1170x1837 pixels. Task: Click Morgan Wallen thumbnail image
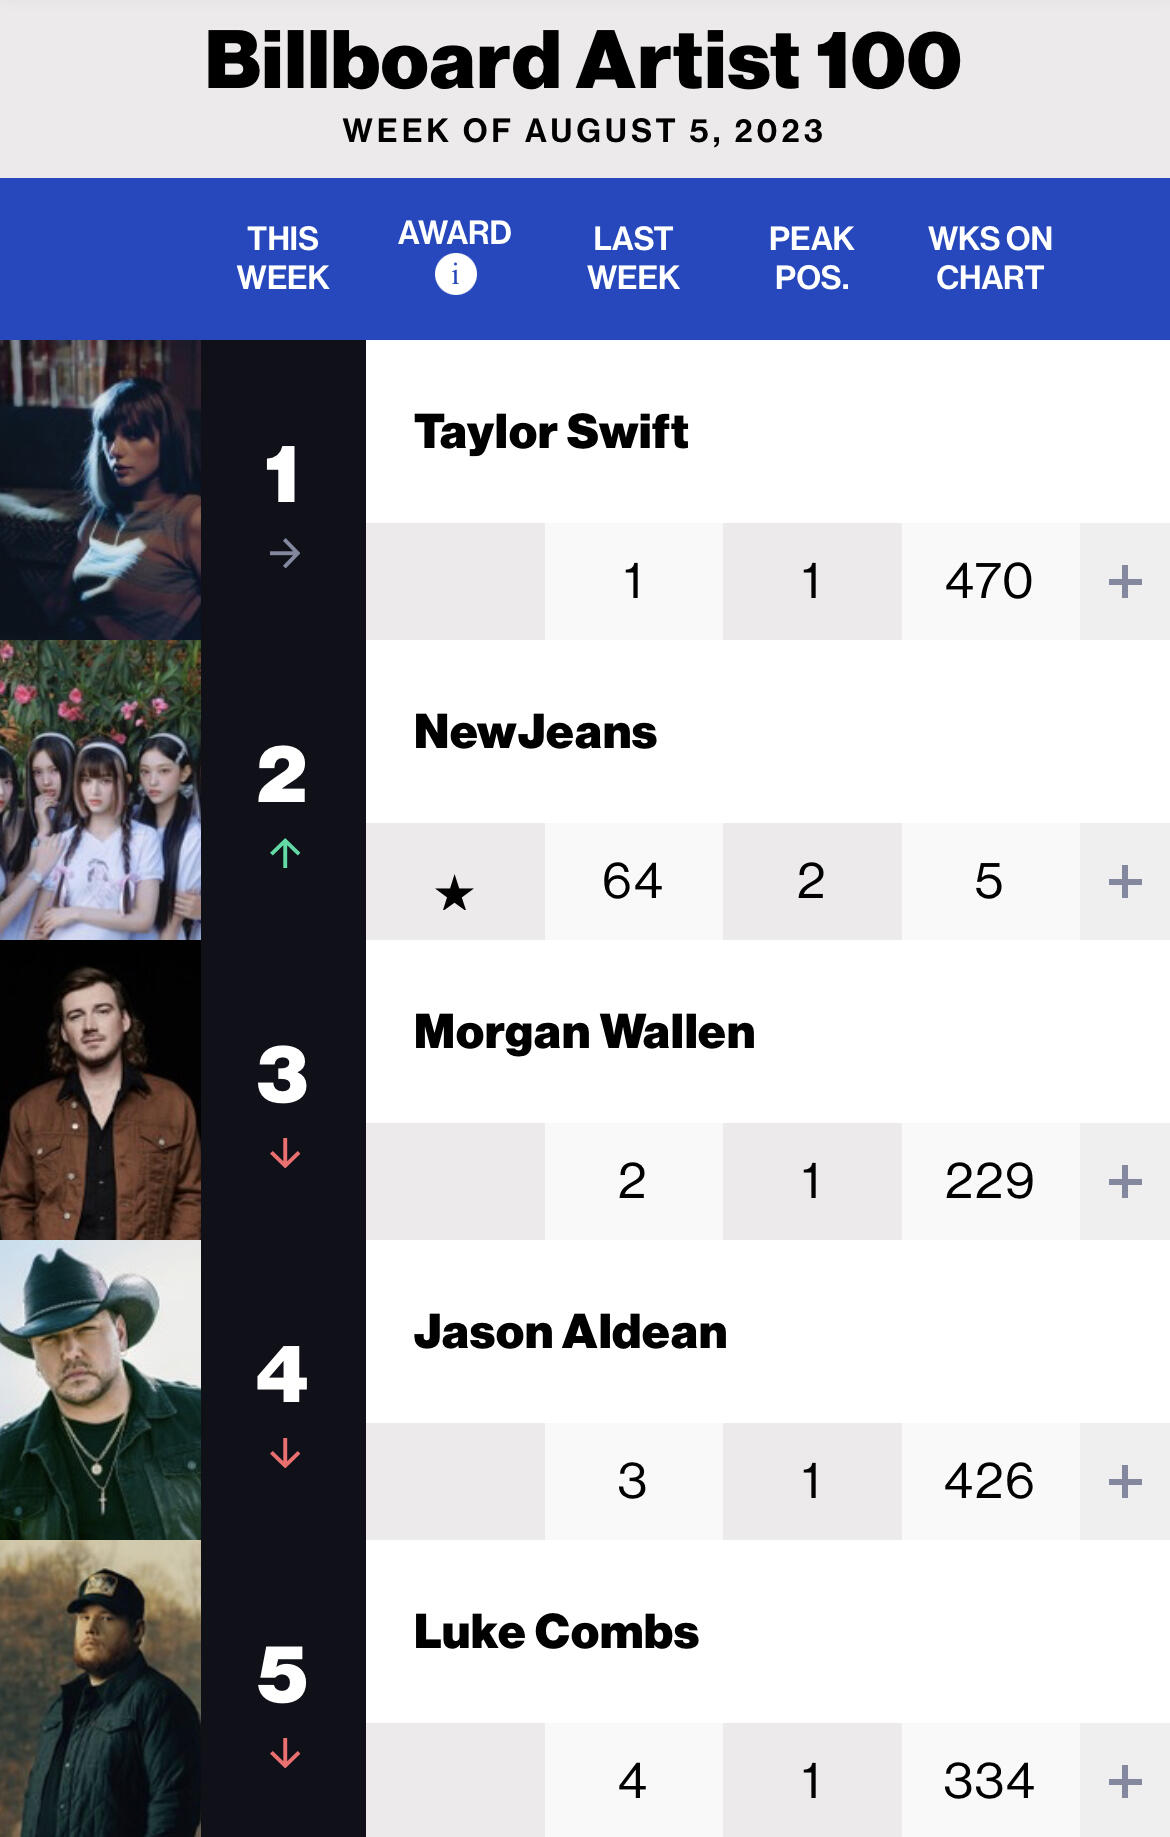point(100,1090)
